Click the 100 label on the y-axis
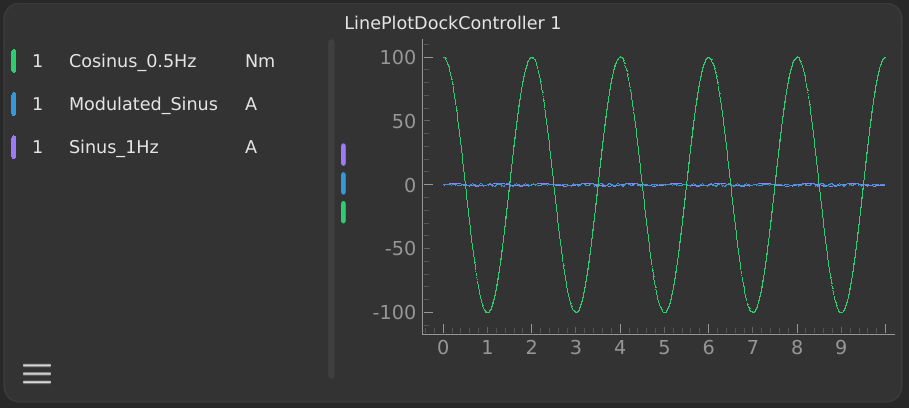Viewport: 909px width, 408px height. (x=397, y=57)
